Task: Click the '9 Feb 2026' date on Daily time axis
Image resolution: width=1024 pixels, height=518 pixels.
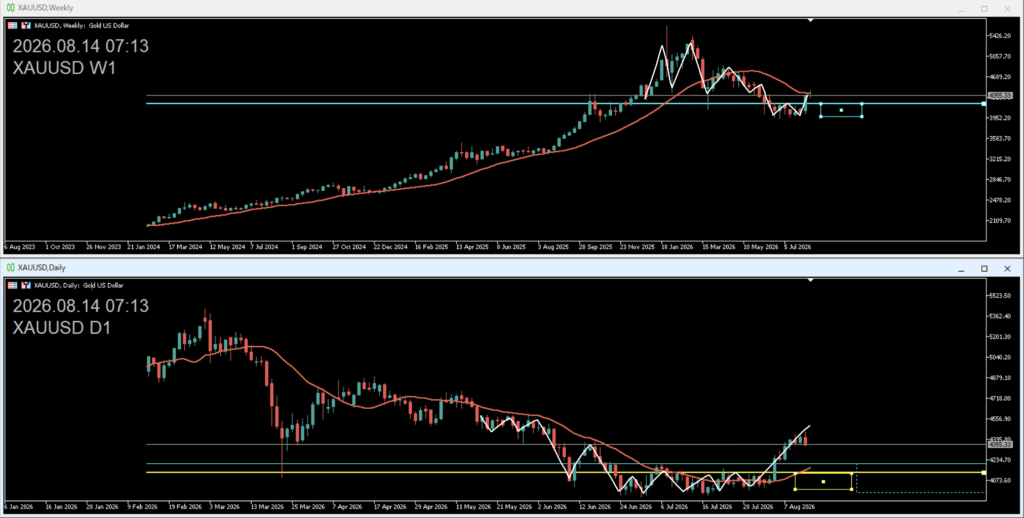Action: tap(143, 507)
